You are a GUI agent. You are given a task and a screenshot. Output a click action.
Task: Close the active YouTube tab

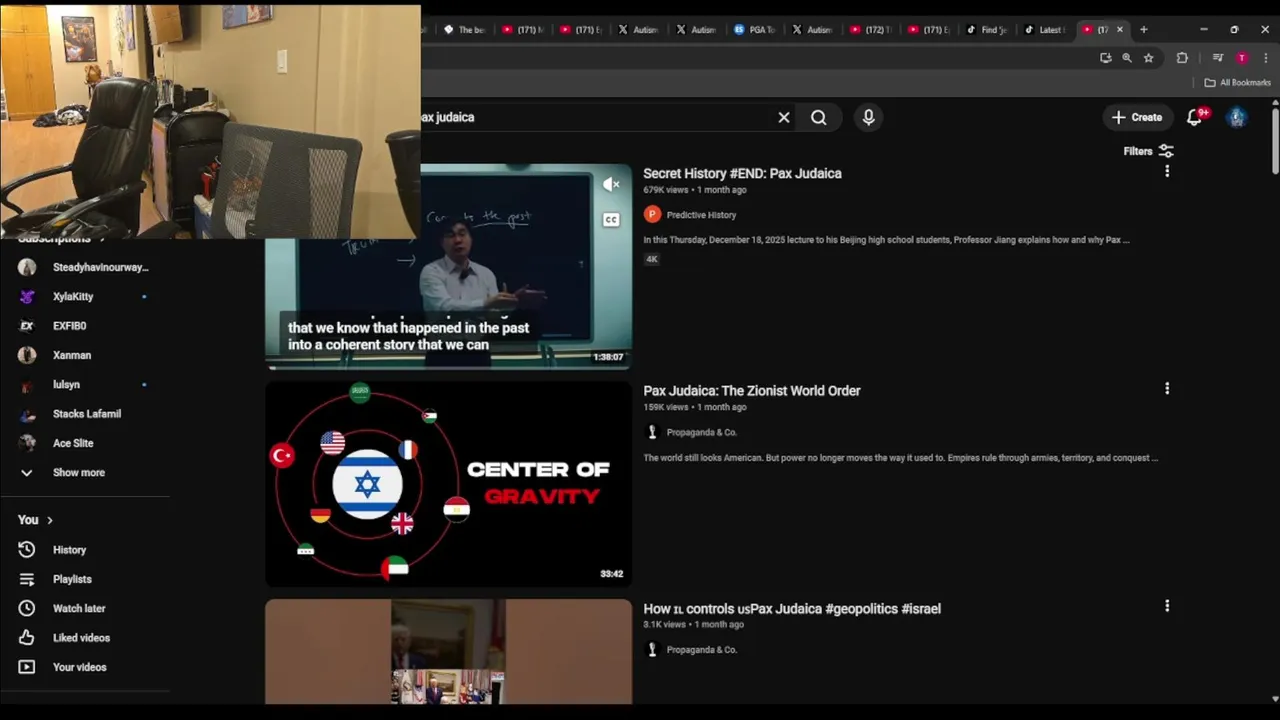1120,30
